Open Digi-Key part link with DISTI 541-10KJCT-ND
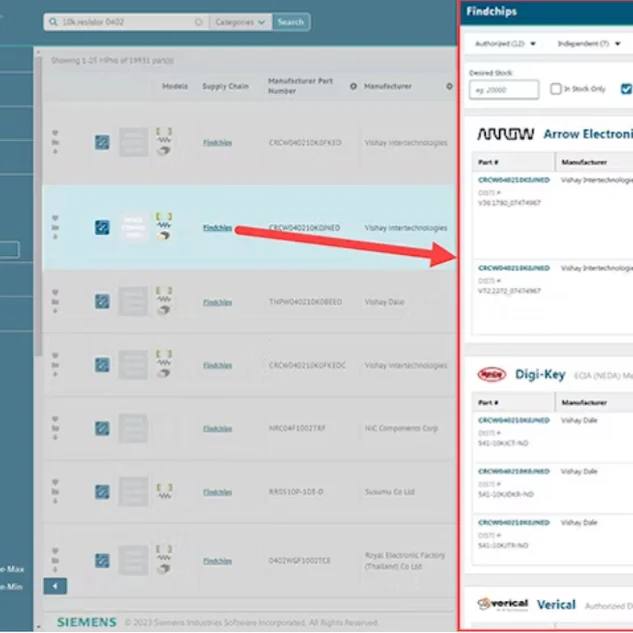This screenshot has height=633, width=633. [514, 420]
